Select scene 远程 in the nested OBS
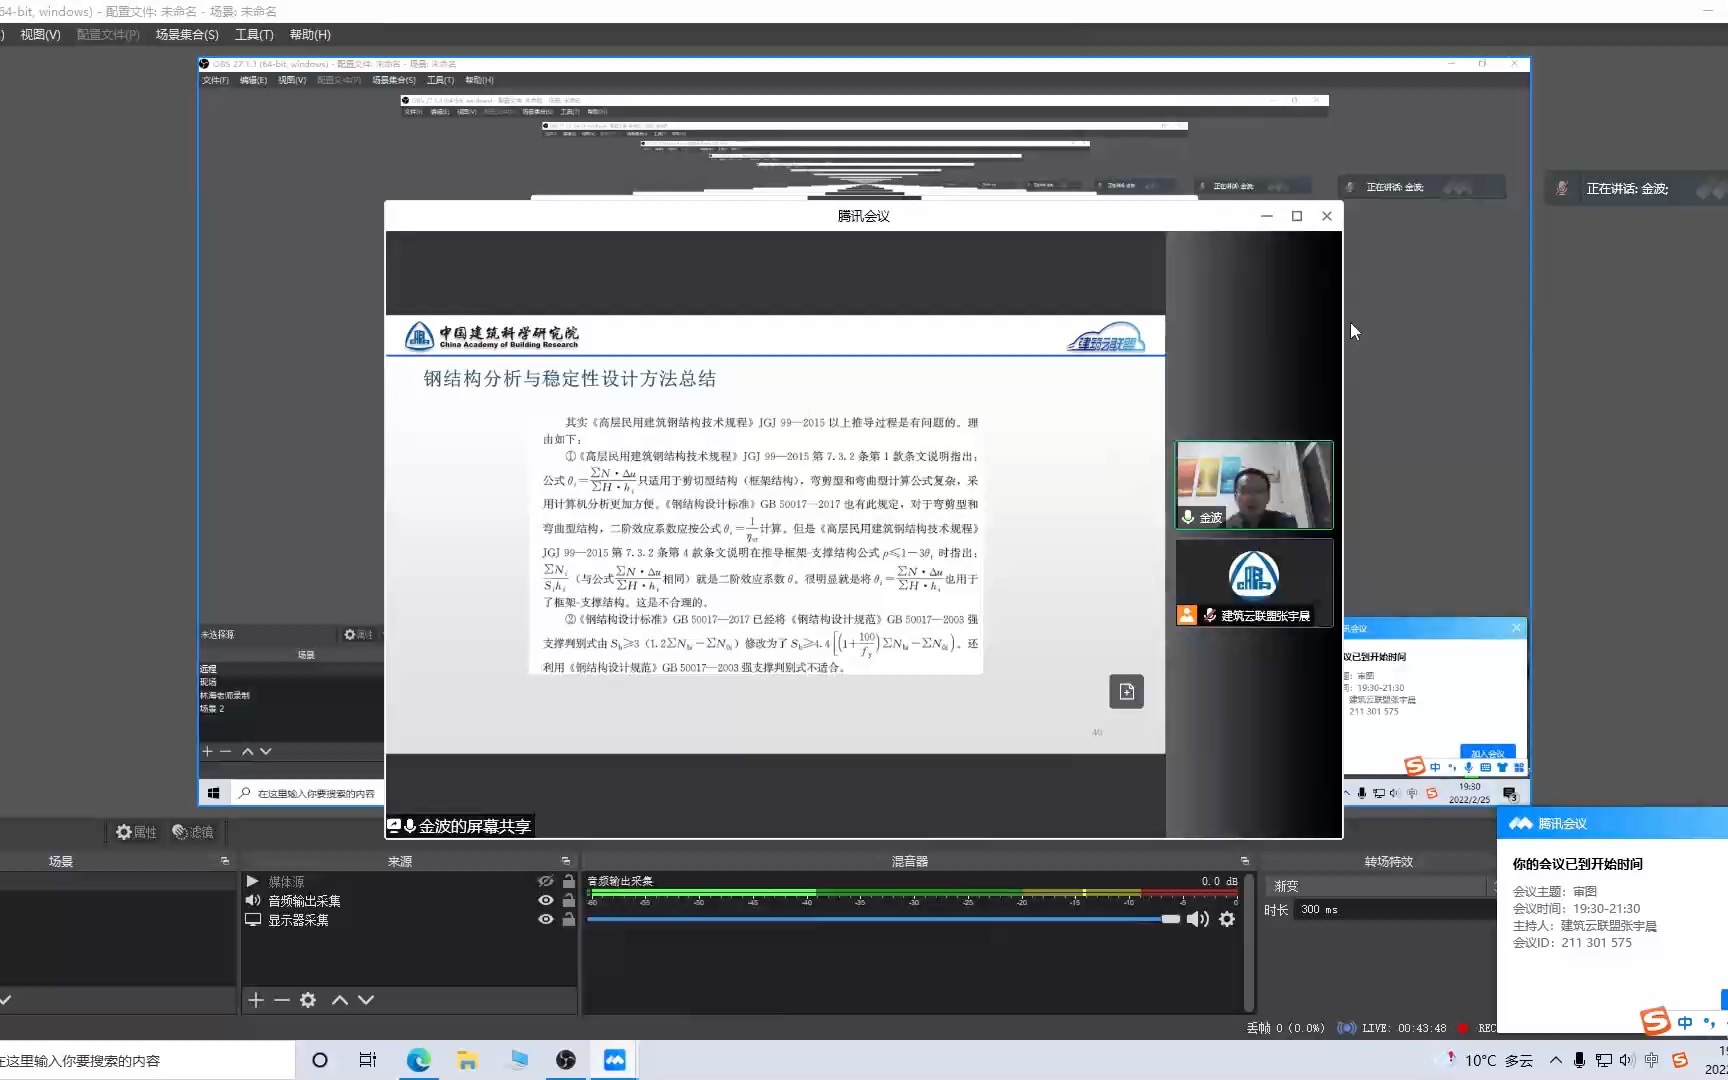Screen dimensions: 1728x1080 click(x=208, y=669)
